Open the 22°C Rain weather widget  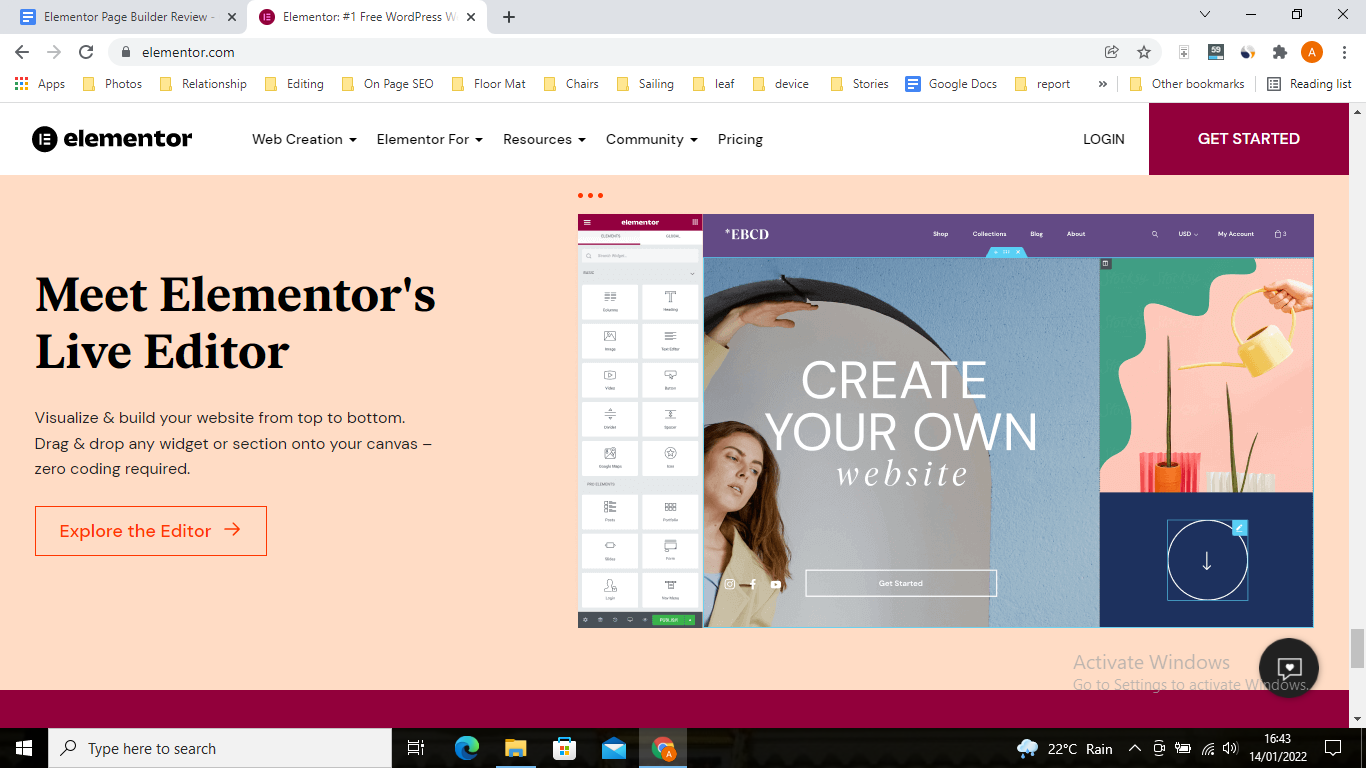1064,748
